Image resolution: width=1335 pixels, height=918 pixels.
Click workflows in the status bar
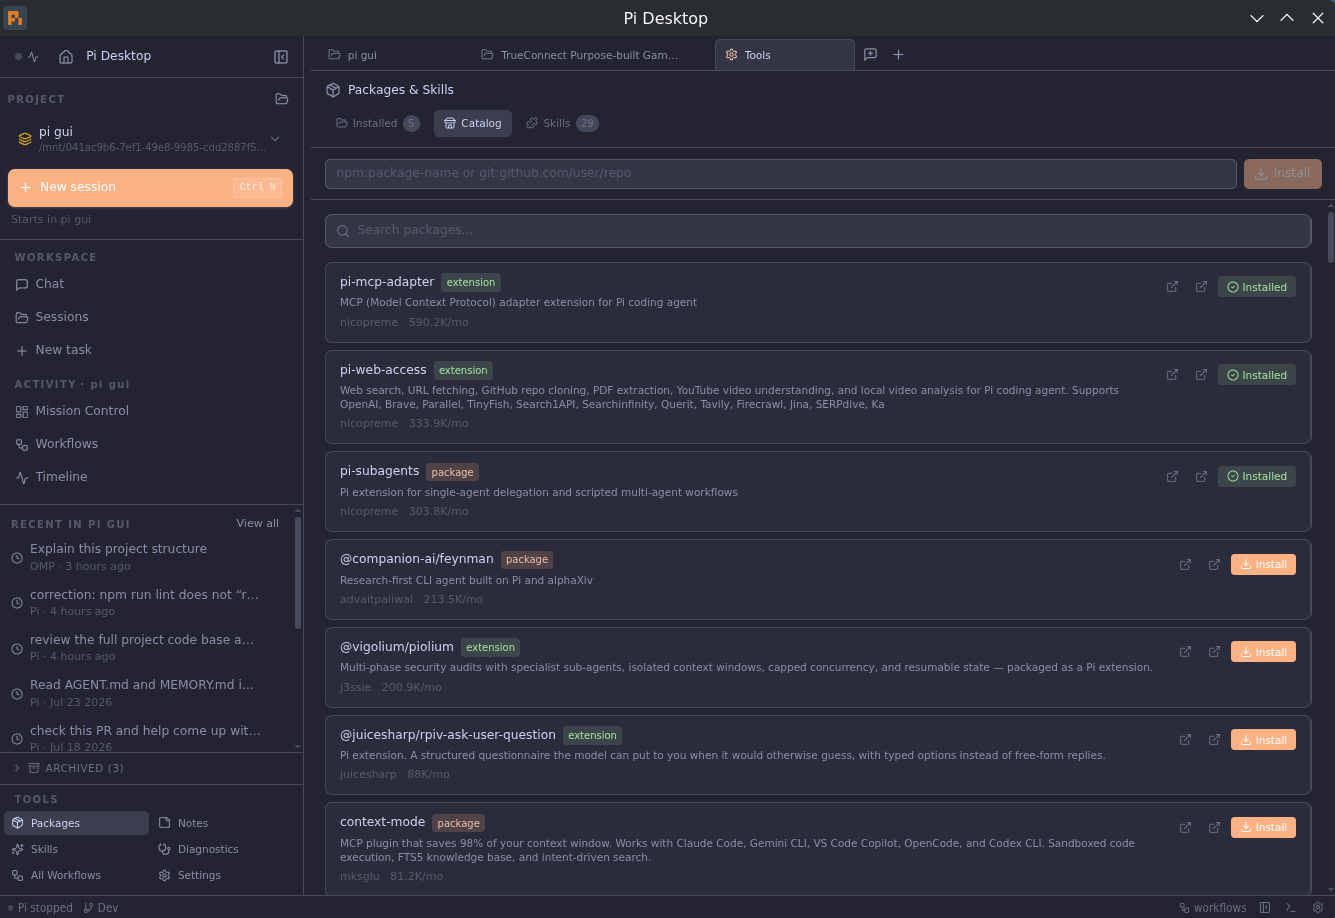(x=1213, y=908)
